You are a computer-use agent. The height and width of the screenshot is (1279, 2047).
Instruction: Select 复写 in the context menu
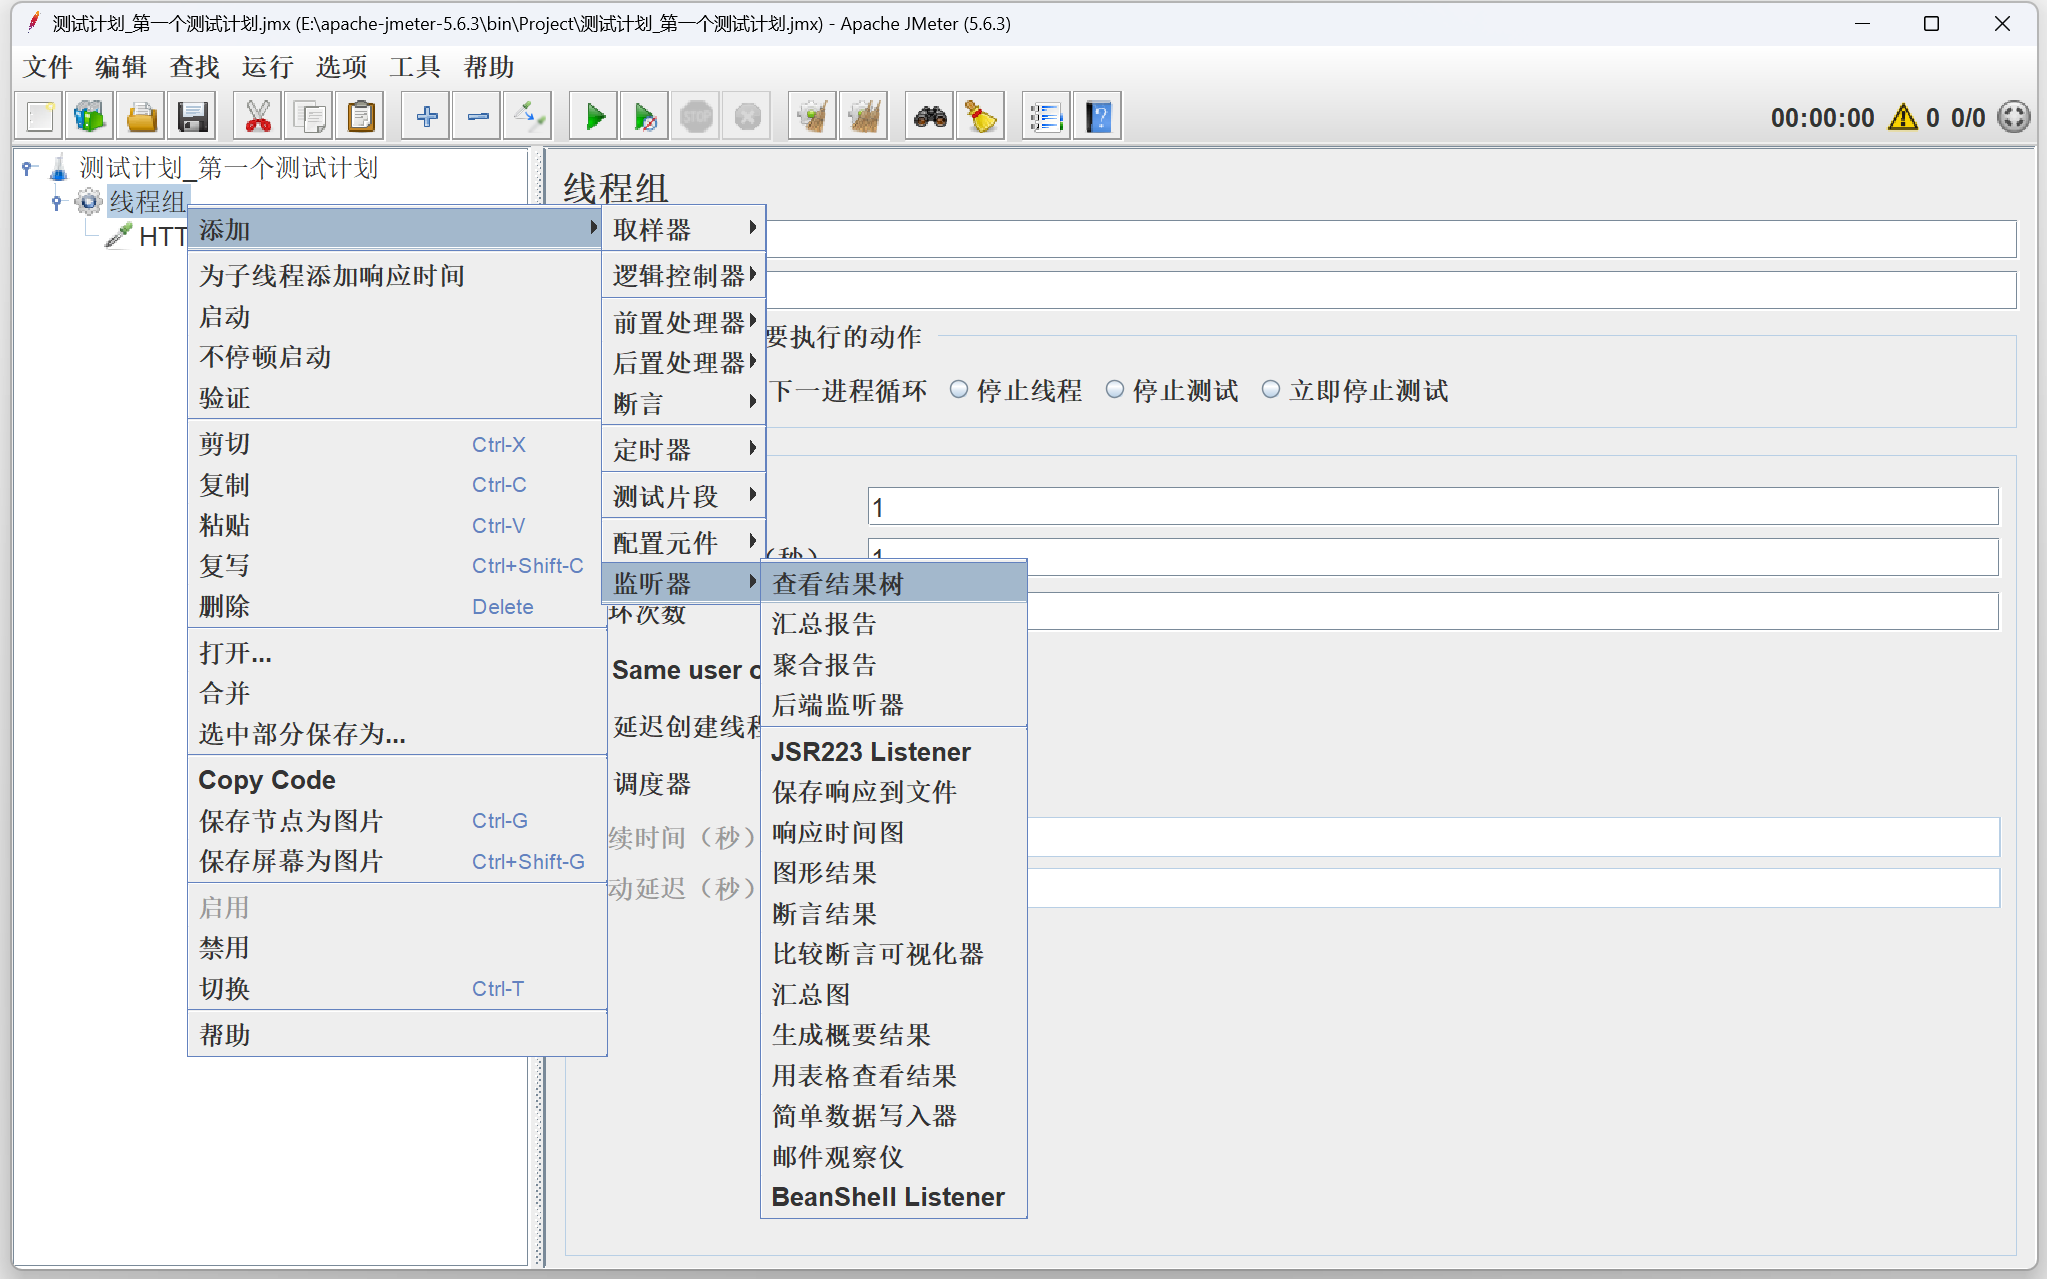(x=396, y=565)
